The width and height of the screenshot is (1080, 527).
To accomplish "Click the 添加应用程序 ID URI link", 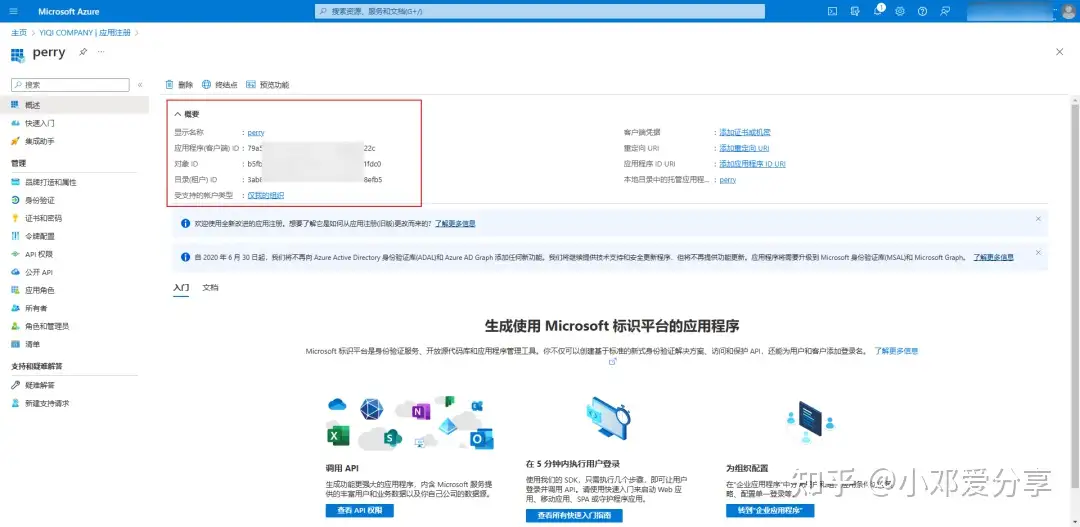I will (752, 164).
